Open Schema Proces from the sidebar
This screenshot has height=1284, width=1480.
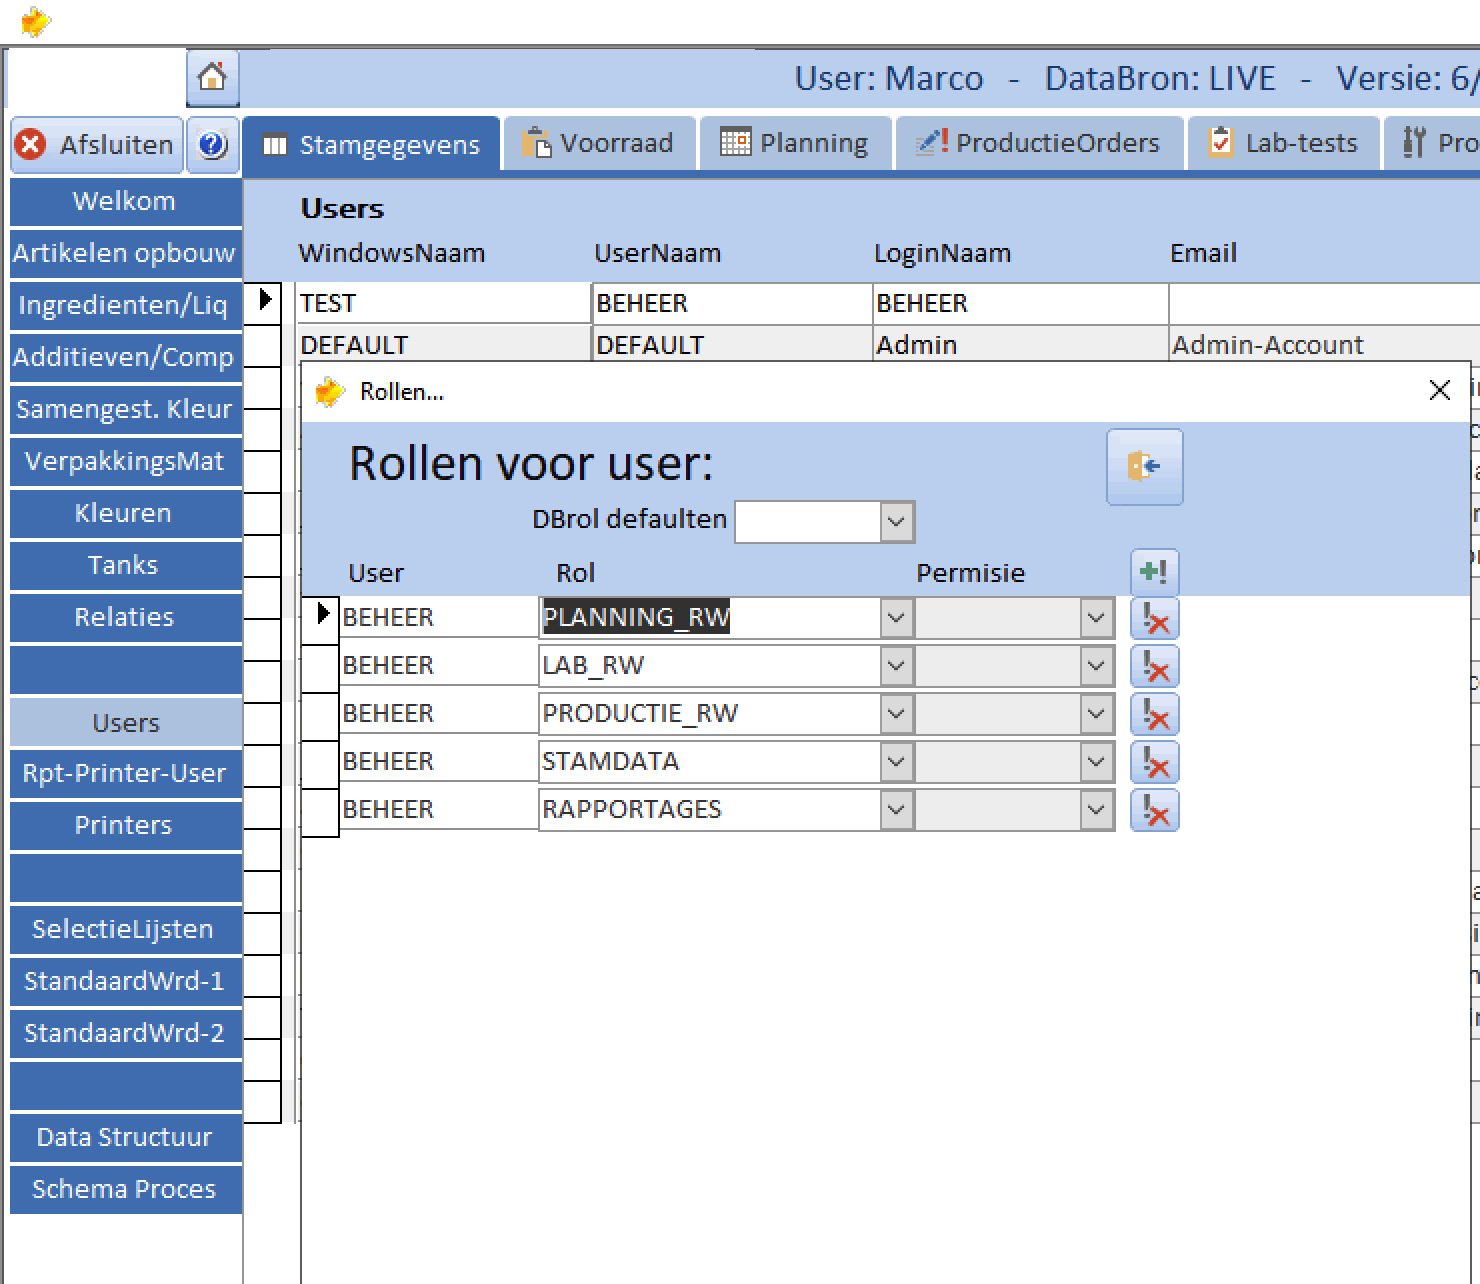(x=124, y=1189)
